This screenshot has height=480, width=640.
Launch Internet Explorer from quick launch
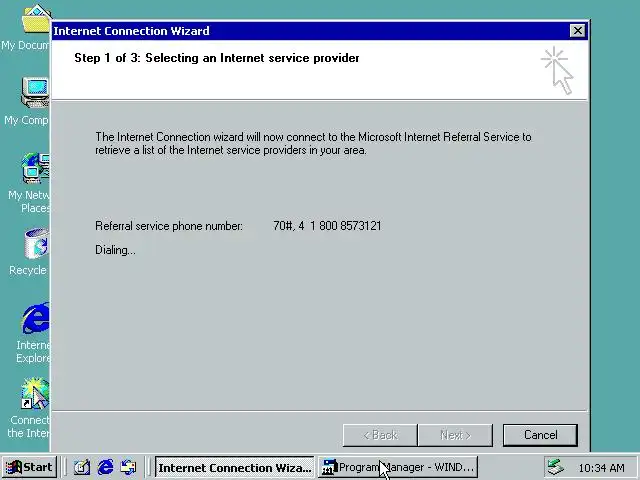click(105, 467)
